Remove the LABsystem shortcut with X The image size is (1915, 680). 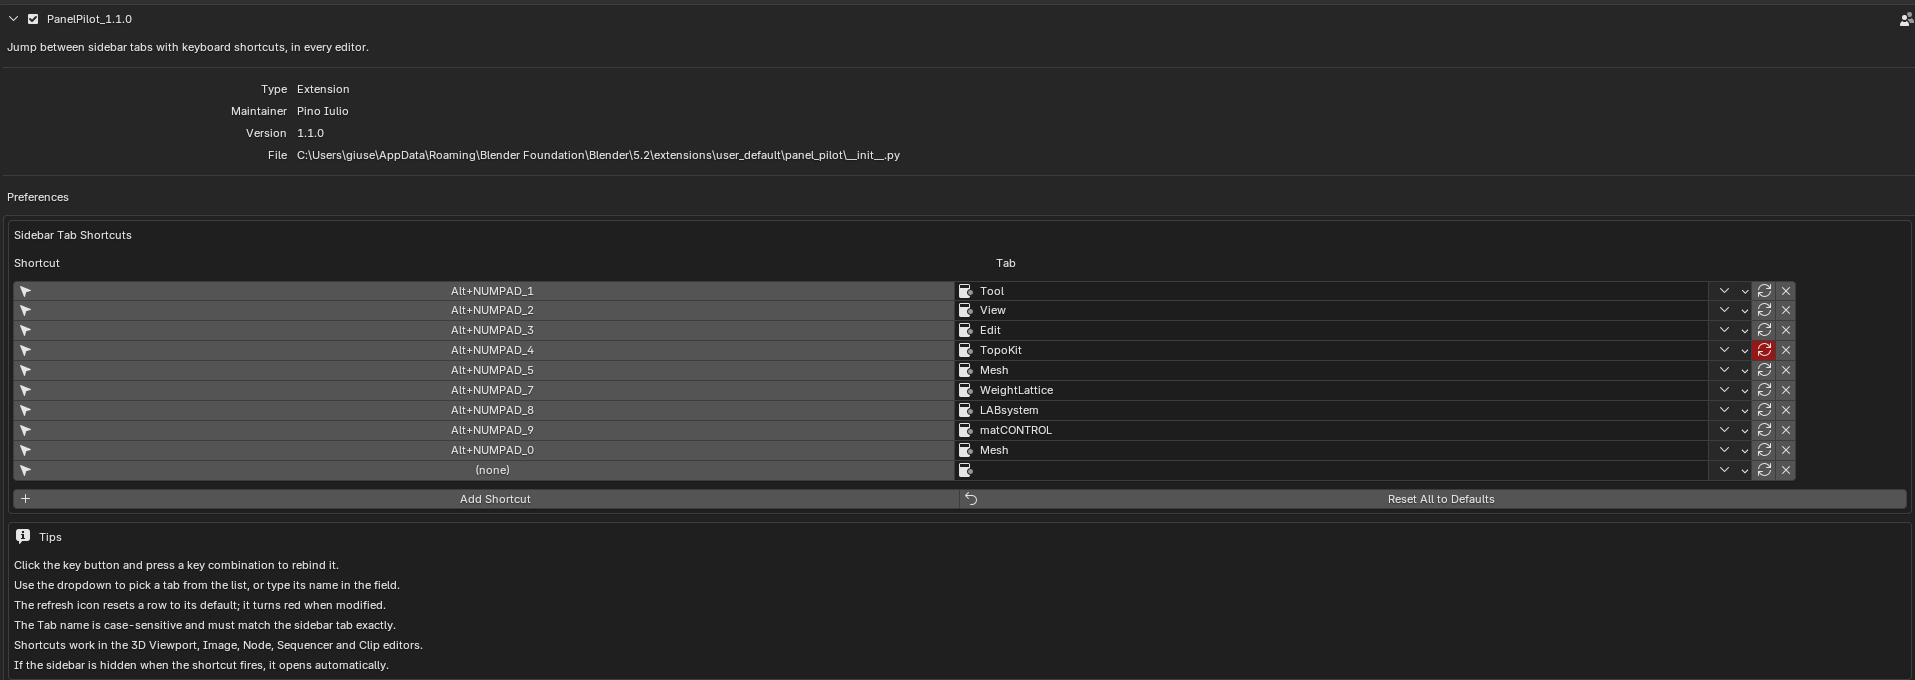pos(1786,410)
